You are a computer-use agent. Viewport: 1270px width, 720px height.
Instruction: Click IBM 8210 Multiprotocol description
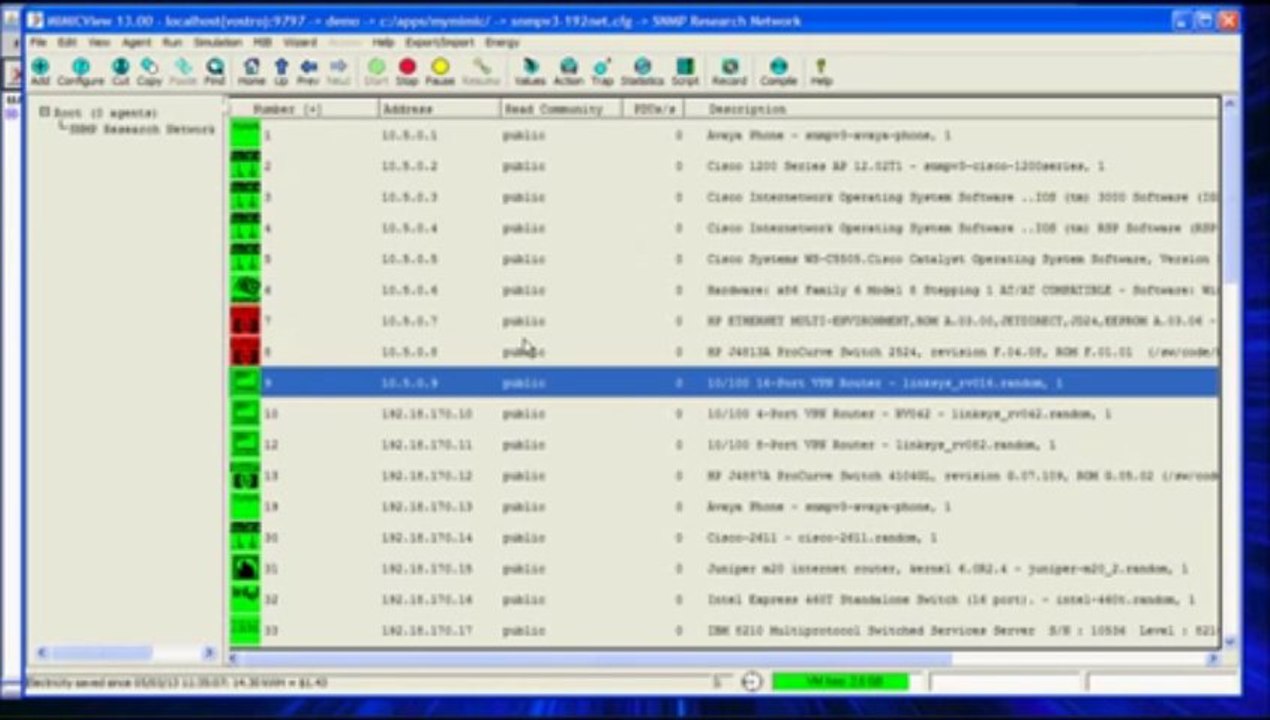click(x=961, y=631)
